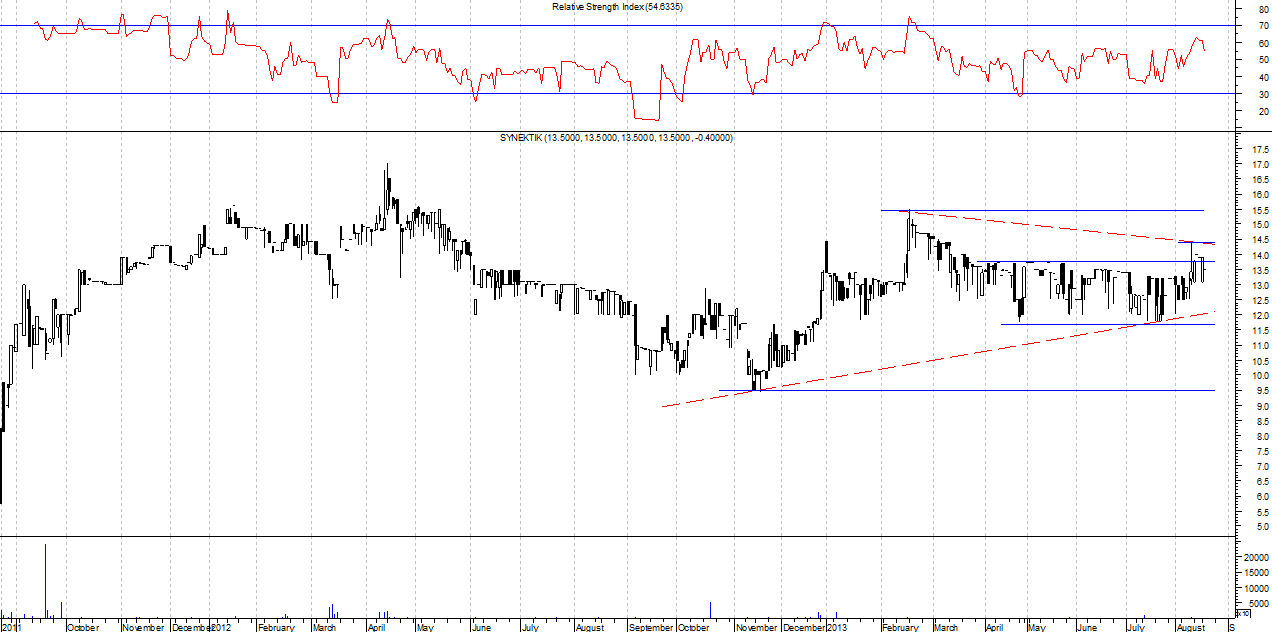1272x632 pixels.
Task: Select the blue support line at 11.7
Action: (x=1100, y=324)
